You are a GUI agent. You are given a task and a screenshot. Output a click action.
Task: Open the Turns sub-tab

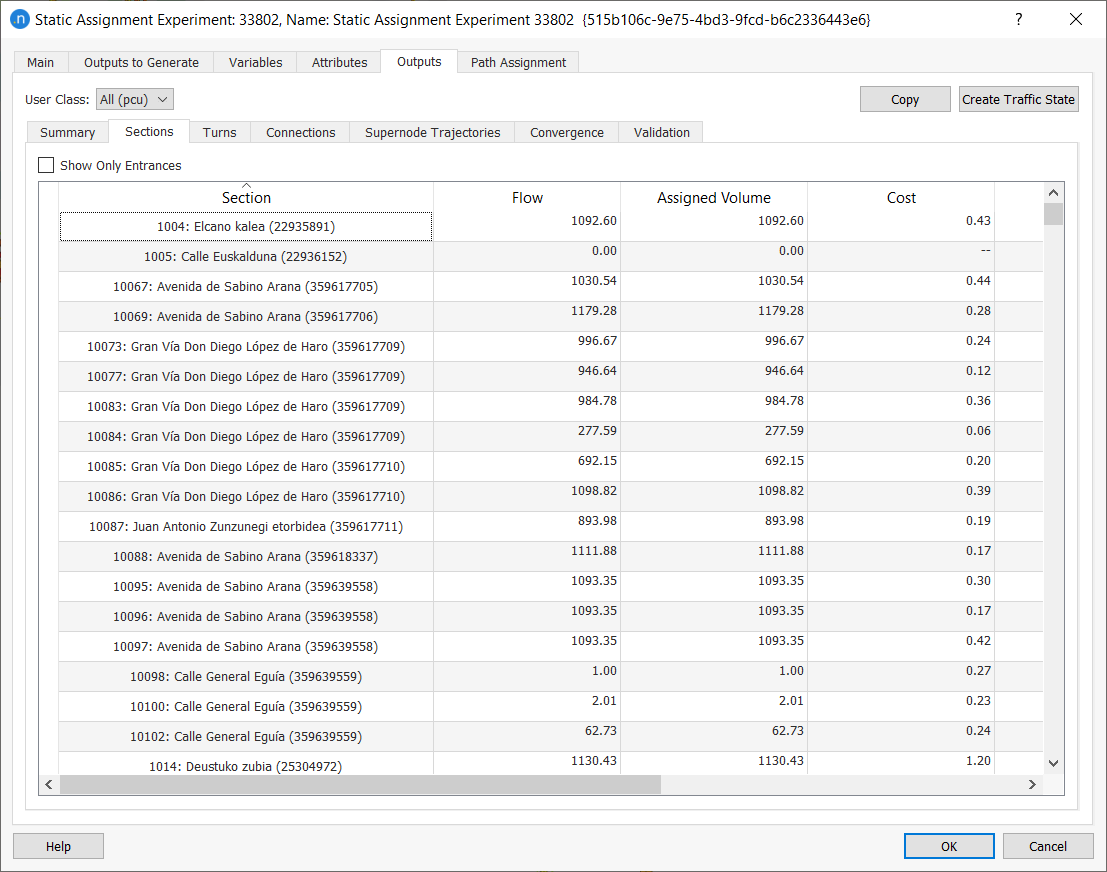(219, 132)
